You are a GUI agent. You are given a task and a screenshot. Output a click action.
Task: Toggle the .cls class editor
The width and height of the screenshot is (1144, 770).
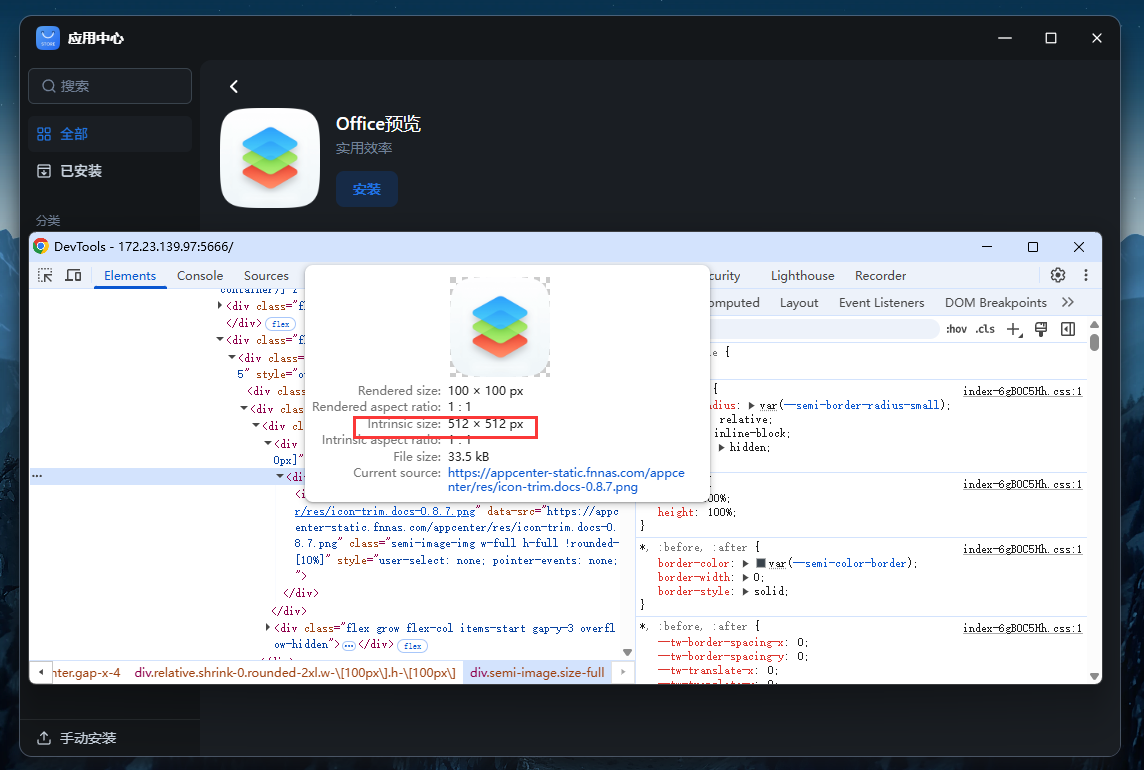985,329
